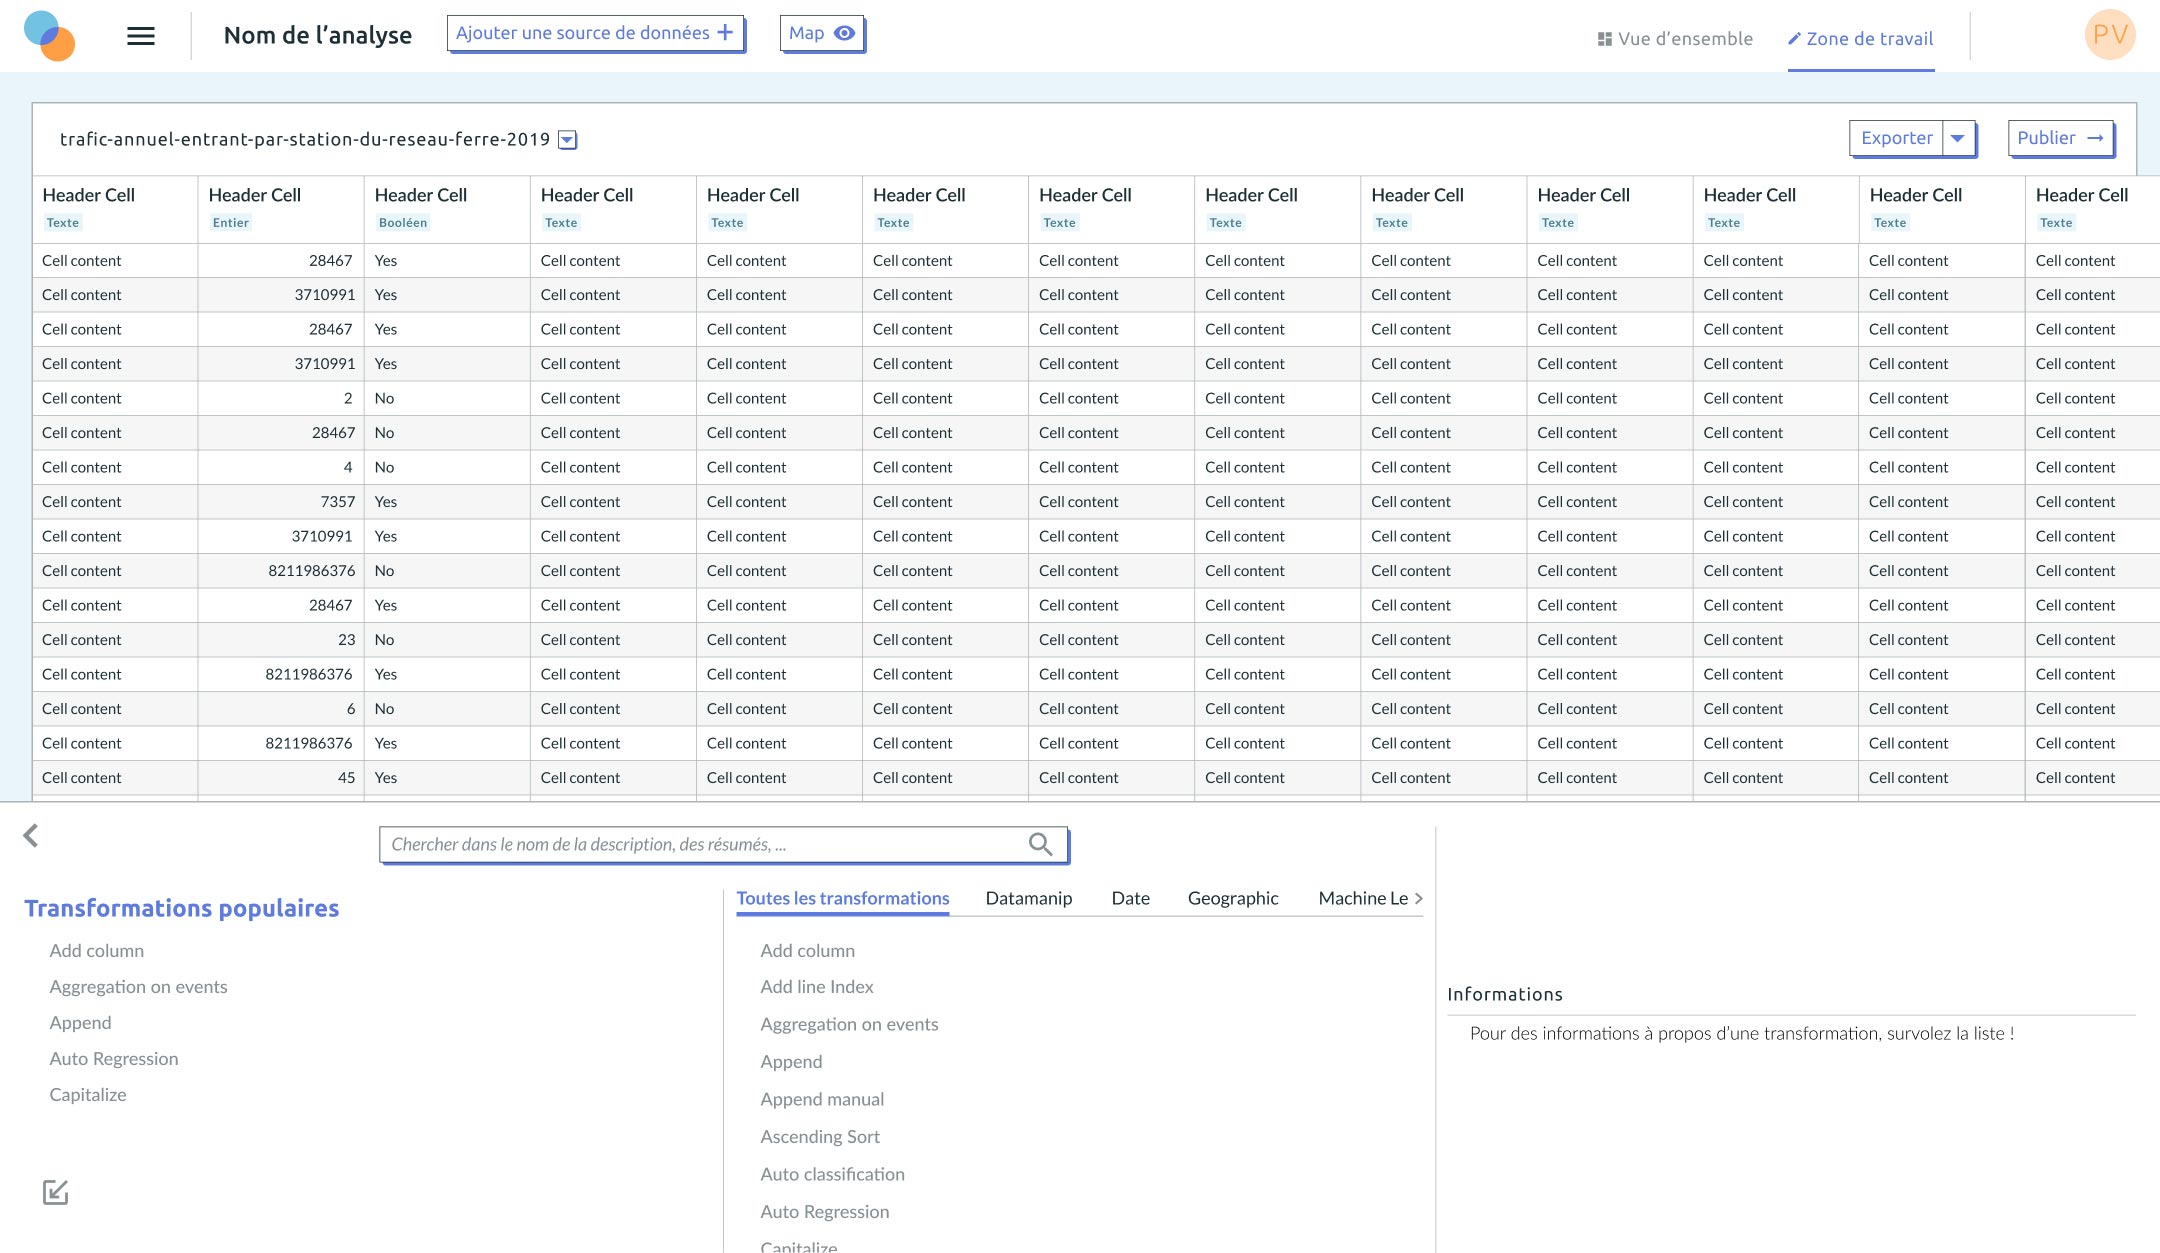Click the Booléen column type badge
Image resolution: width=2160 pixels, height=1253 pixels.
coord(403,223)
